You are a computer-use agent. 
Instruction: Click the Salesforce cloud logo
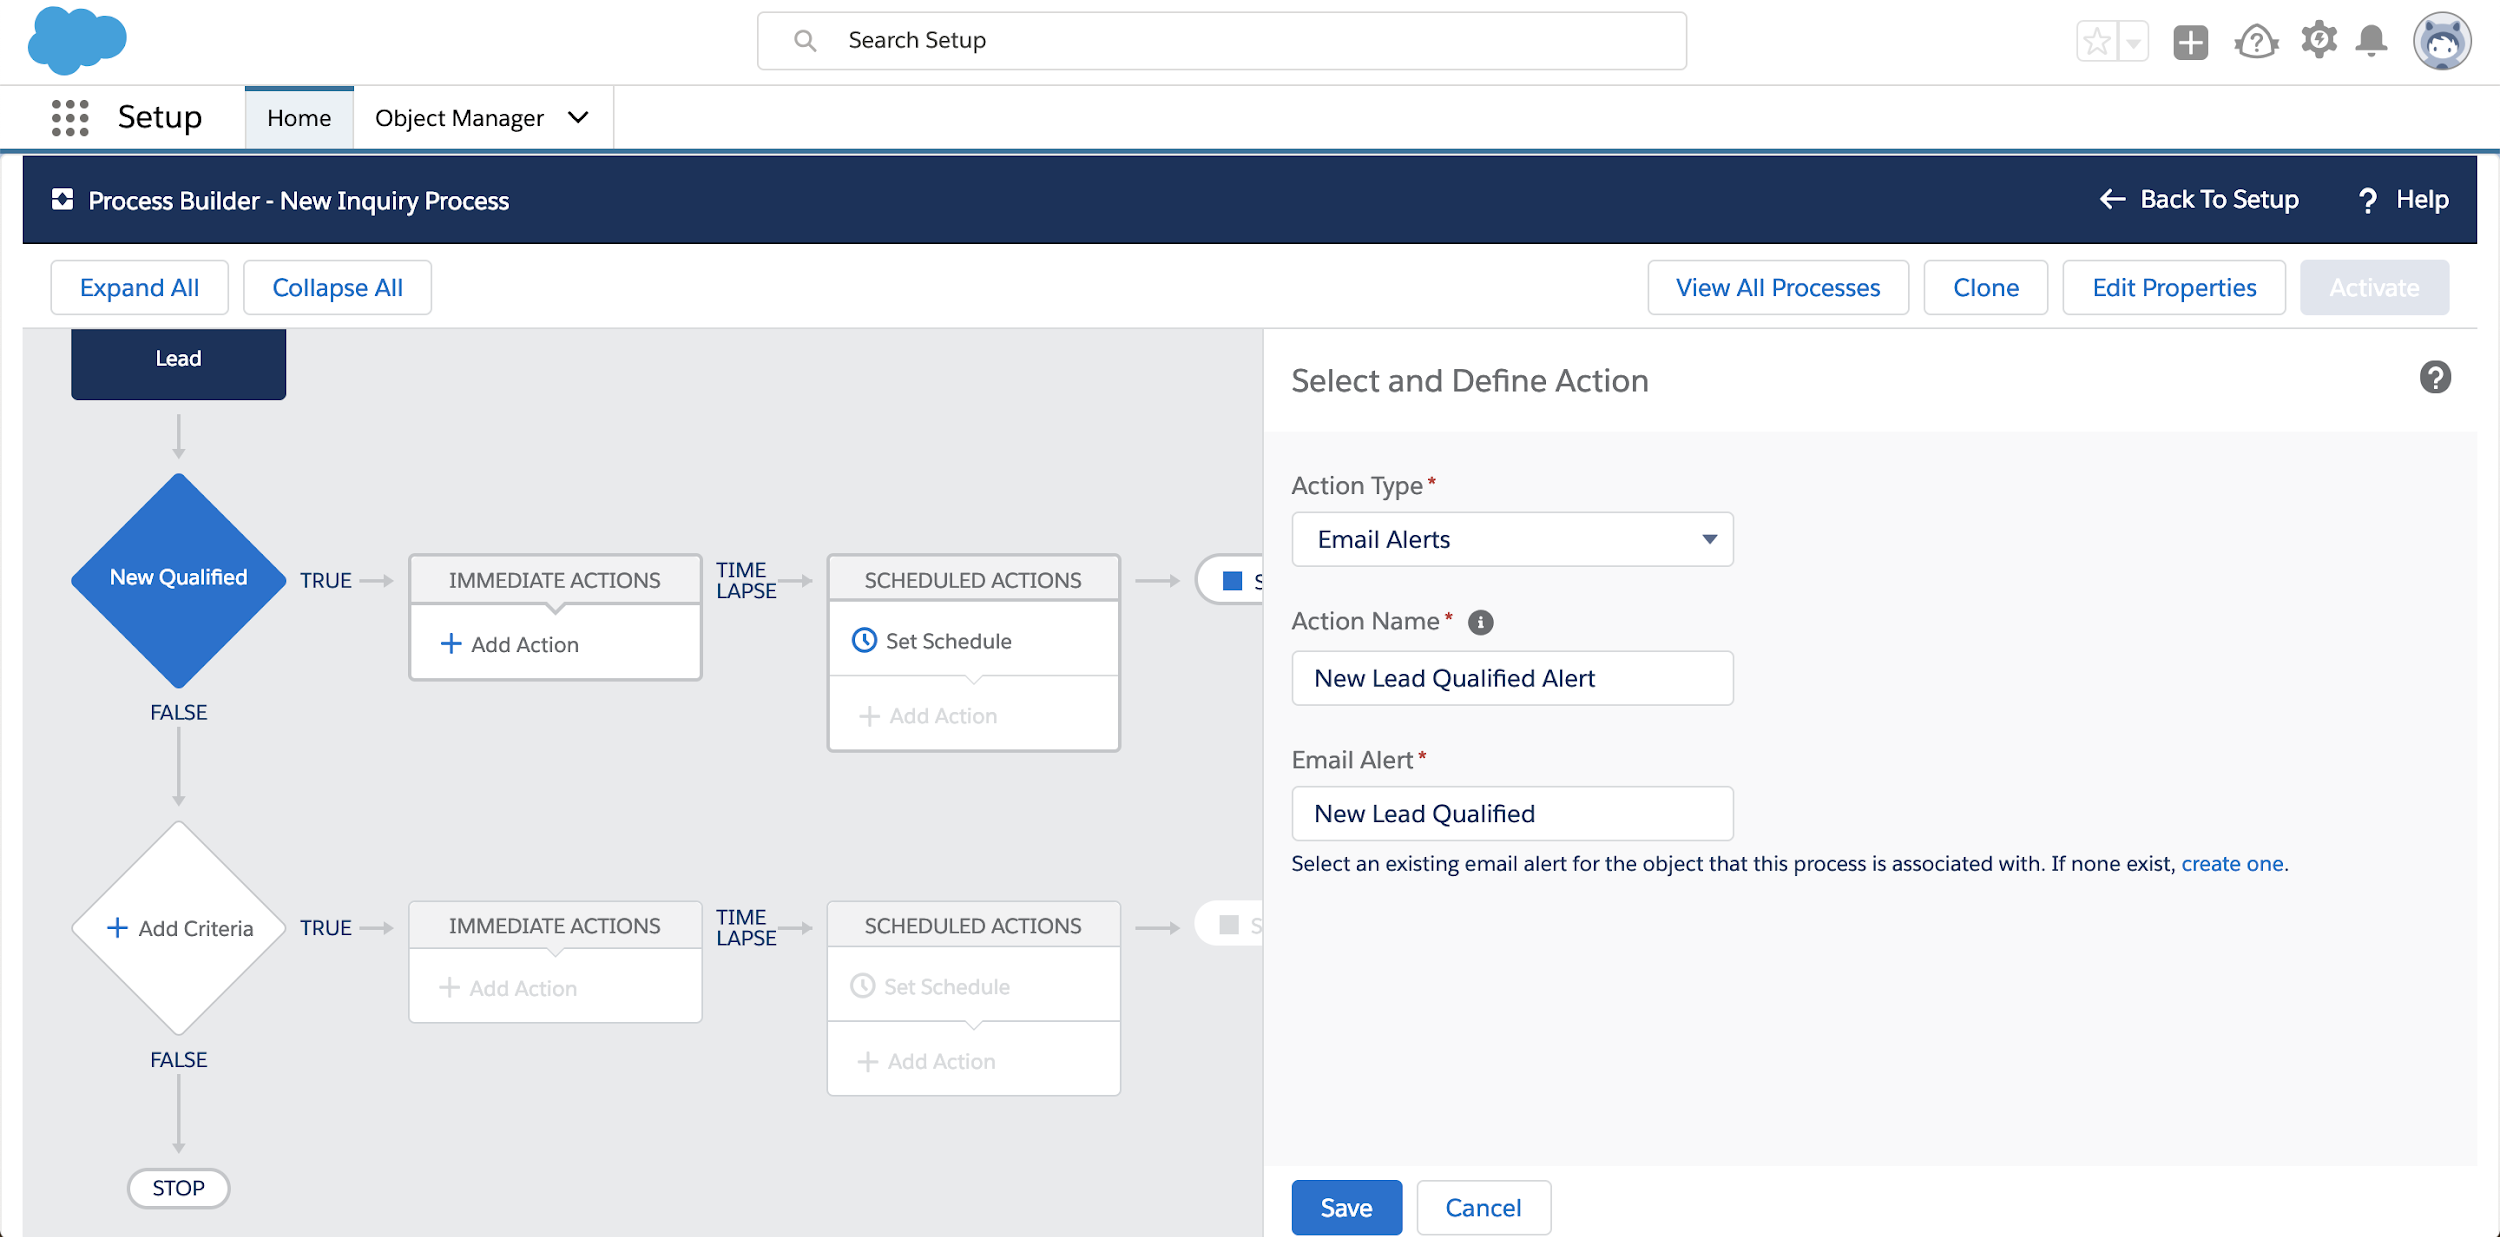77,40
